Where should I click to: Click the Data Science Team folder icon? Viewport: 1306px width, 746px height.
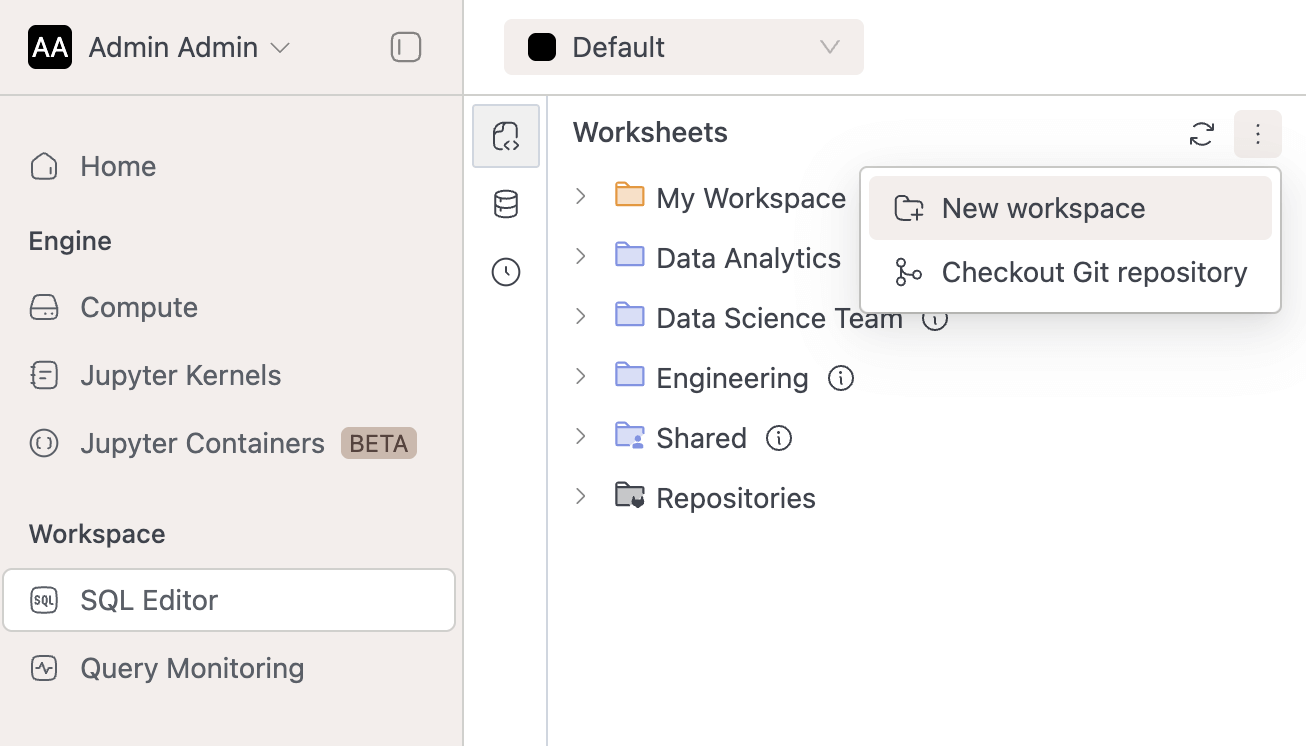click(630, 315)
